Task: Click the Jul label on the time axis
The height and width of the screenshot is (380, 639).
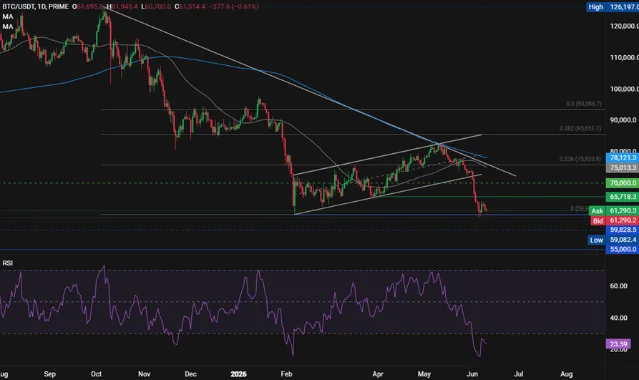Action: [x=518, y=374]
